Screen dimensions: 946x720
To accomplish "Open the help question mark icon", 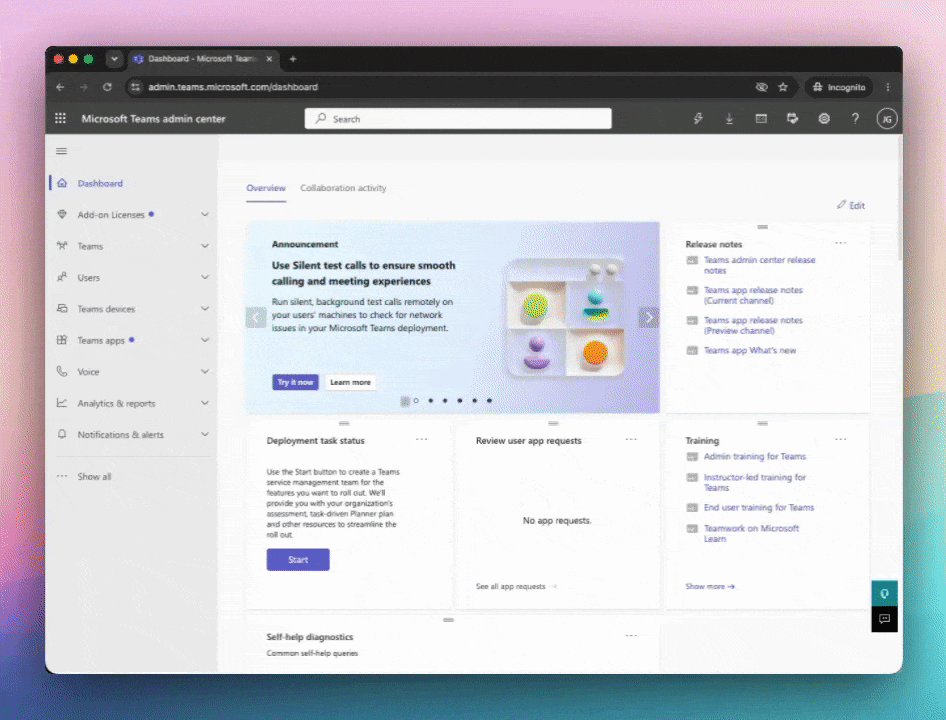I will click(x=855, y=118).
